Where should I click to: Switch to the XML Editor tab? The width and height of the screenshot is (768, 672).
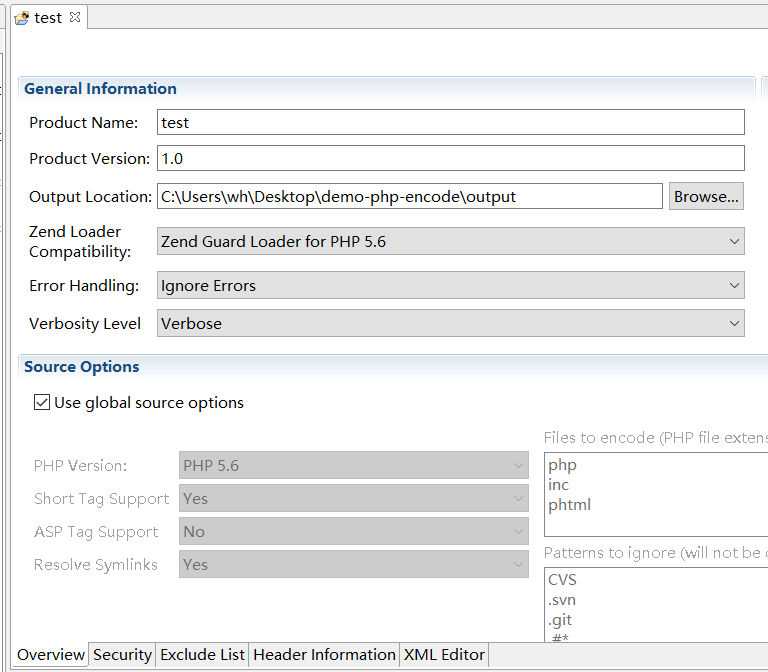point(444,655)
